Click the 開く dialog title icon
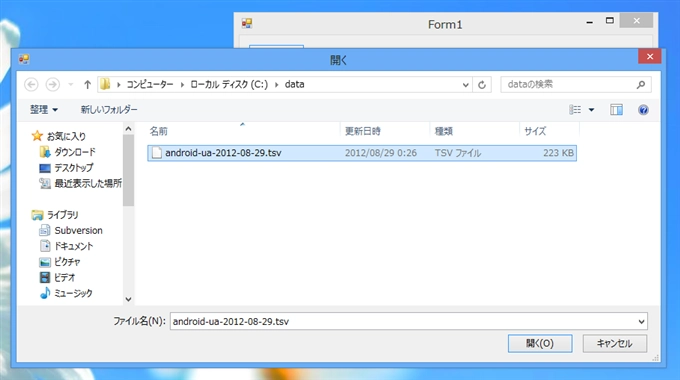This screenshot has height=380, width=680. tap(24, 59)
